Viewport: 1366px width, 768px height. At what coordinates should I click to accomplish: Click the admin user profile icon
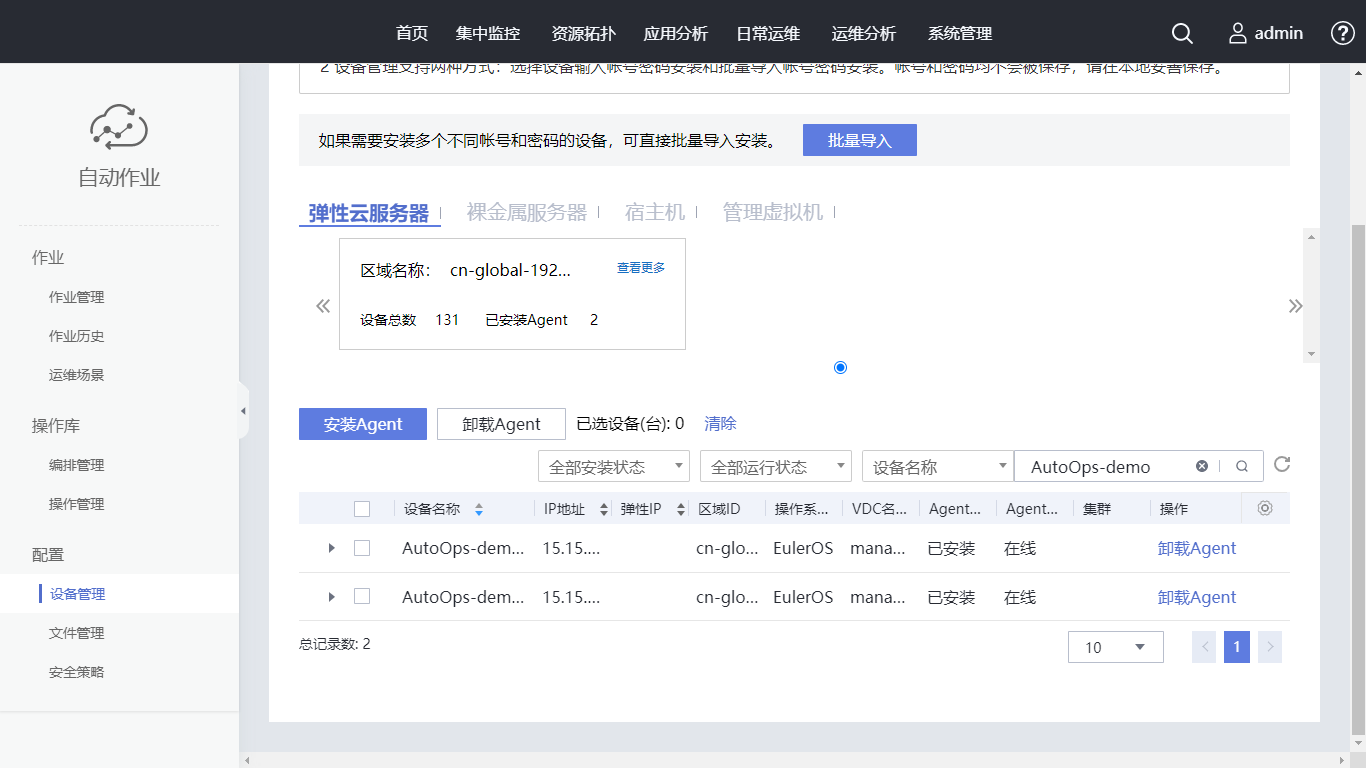[x=1238, y=33]
